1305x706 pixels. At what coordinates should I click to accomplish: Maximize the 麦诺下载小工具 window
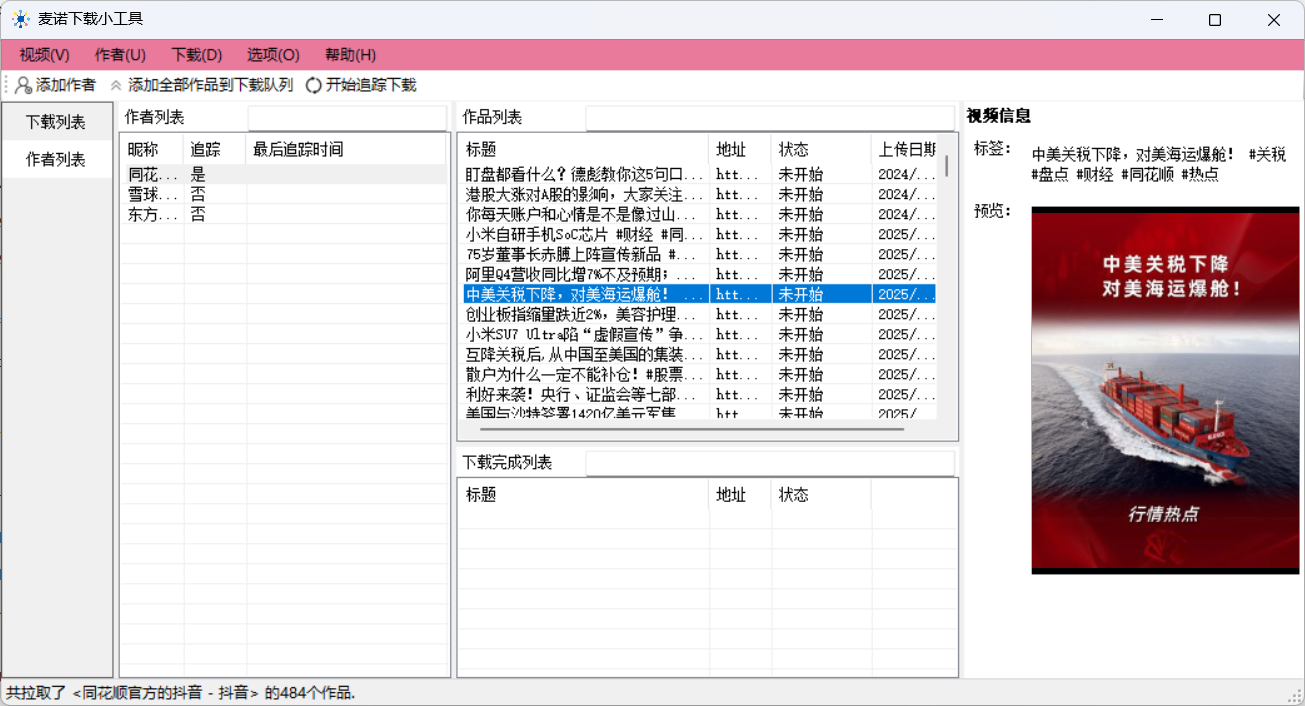[x=1215, y=20]
